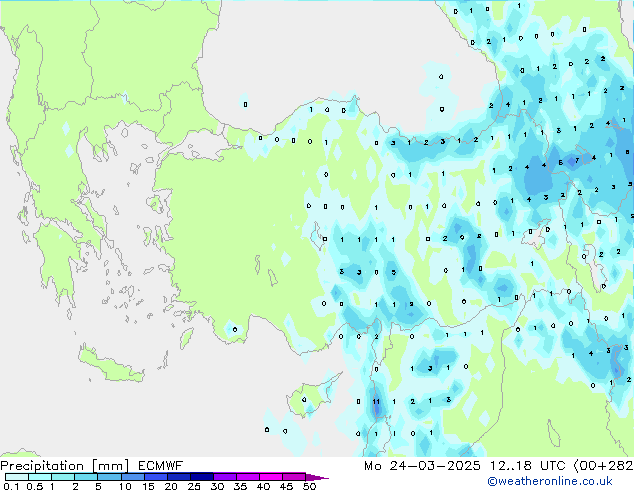The width and height of the screenshot is (634, 490).
Task: Click the ECMWF model label
Action: (x=161, y=466)
